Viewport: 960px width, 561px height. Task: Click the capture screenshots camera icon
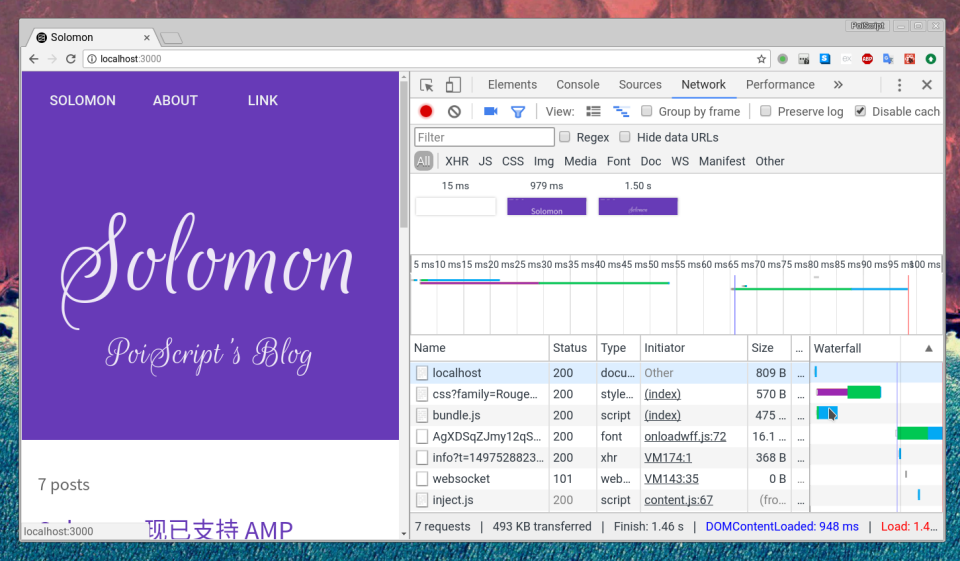tap(490, 112)
